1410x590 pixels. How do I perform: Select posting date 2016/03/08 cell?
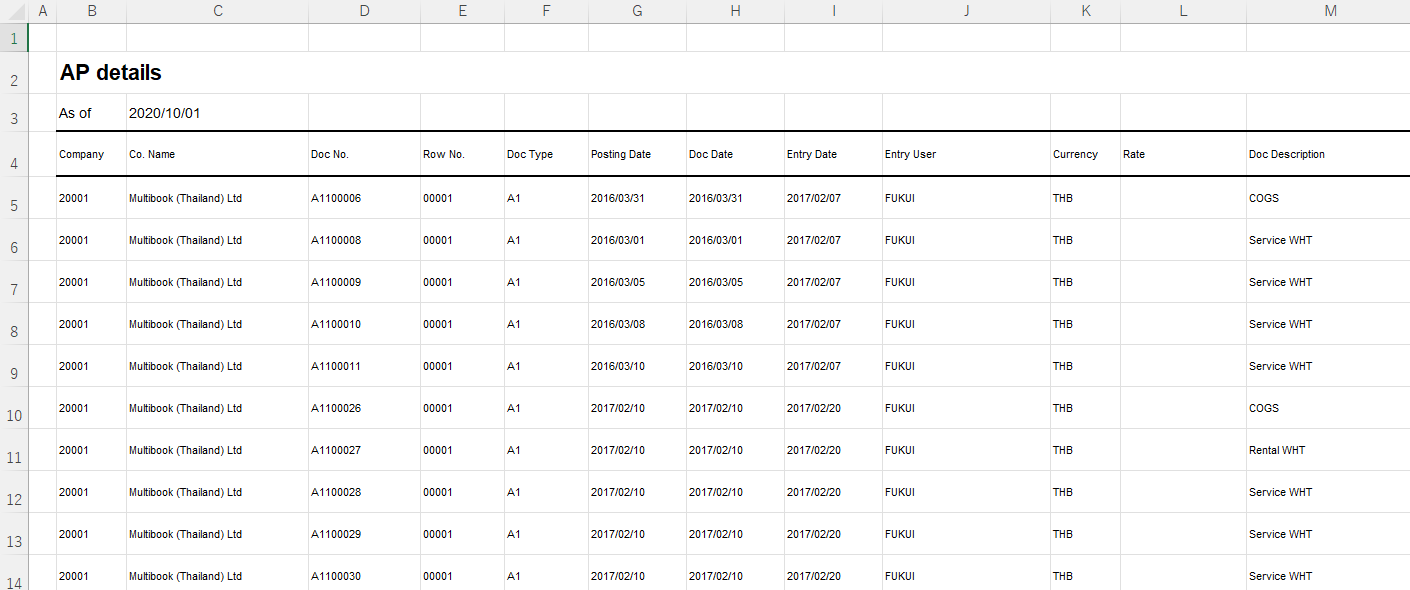click(638, 324)
